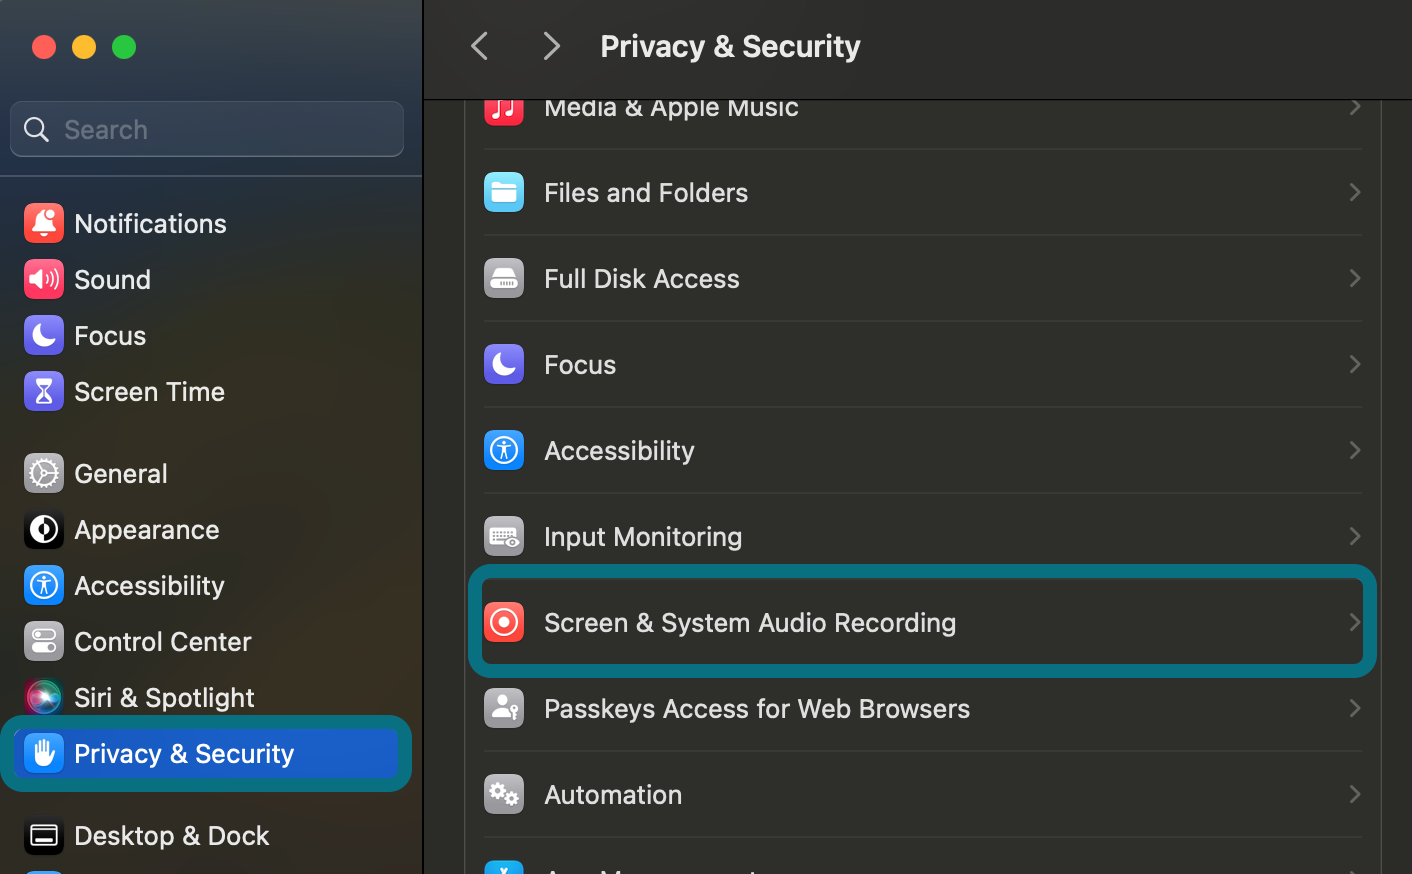1412x874 pixels.
Task: Open Screen & System Audio Recording label
Action: [750, 622]
